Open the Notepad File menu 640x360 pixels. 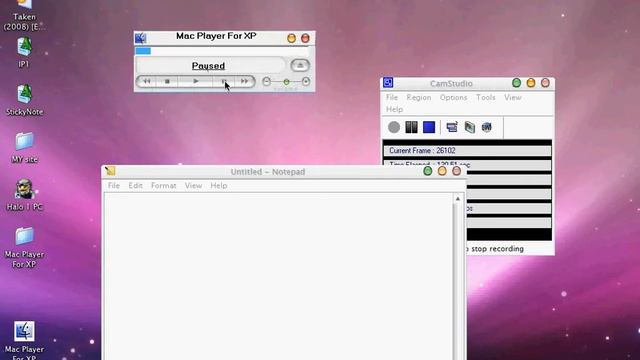114,186
